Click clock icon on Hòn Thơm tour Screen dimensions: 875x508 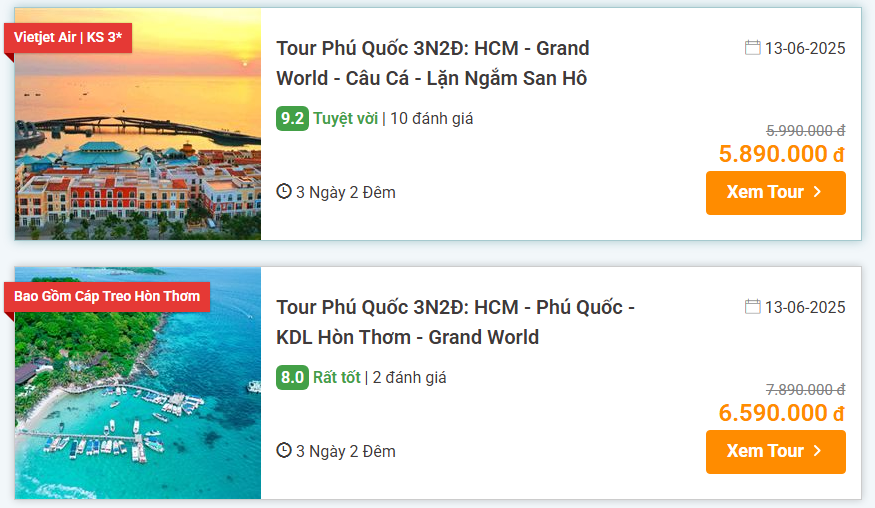pos(284,451)
